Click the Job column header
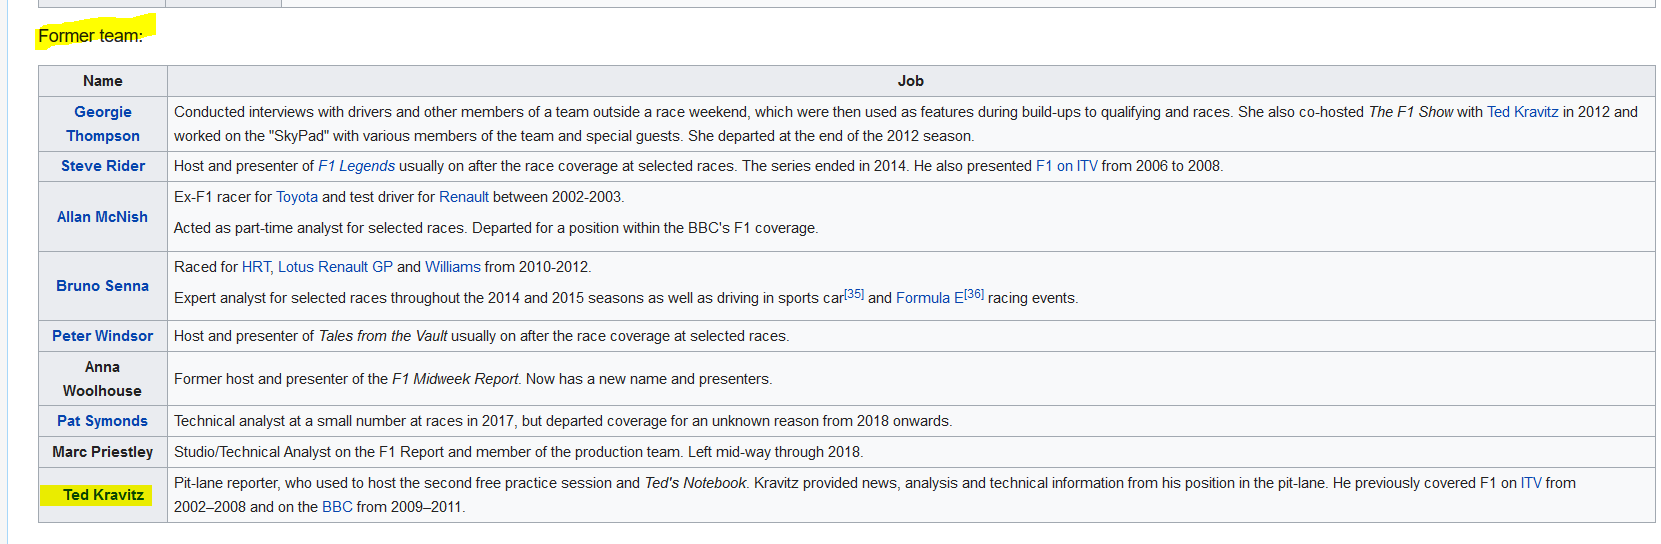The image size is (1661, 544). click(910, 81)
